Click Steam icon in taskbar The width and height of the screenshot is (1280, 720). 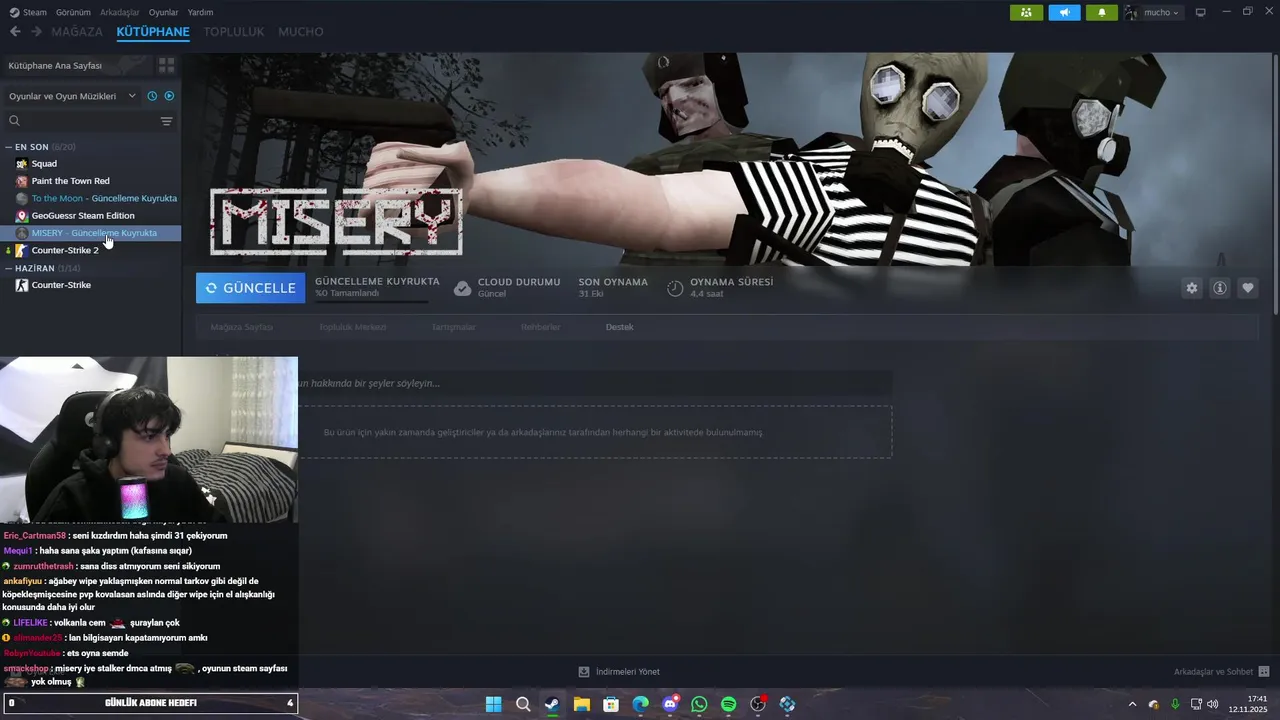(x=552, y=704)
